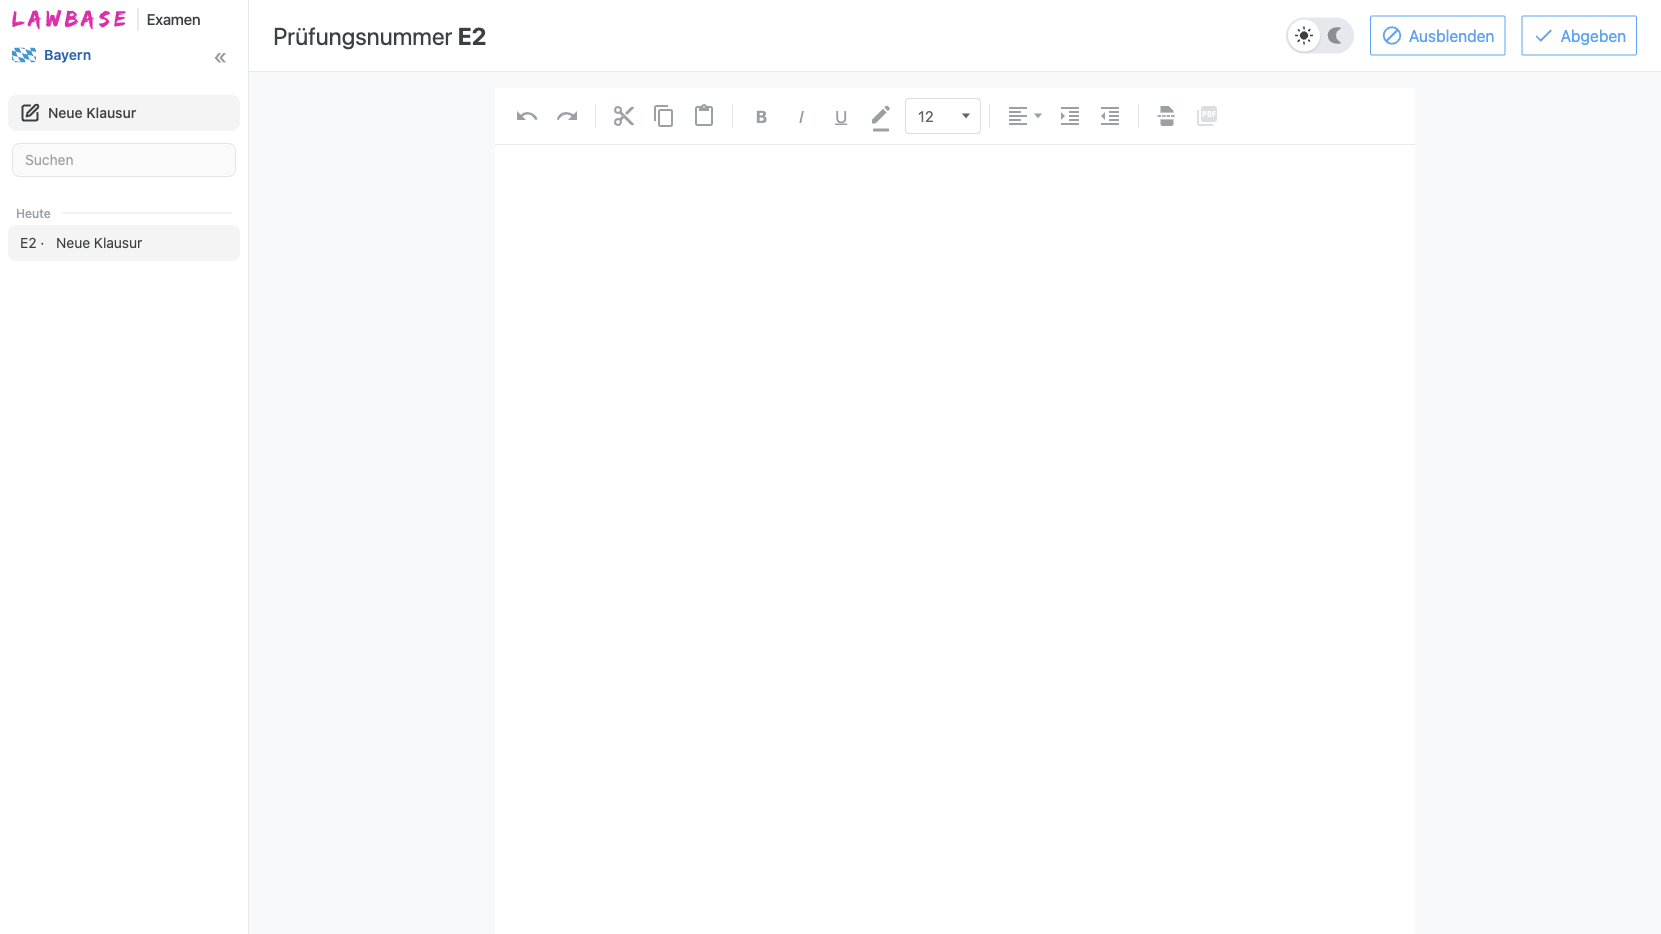Click the Heute section label
The image size is (1661, 934).
pos(33,214)
